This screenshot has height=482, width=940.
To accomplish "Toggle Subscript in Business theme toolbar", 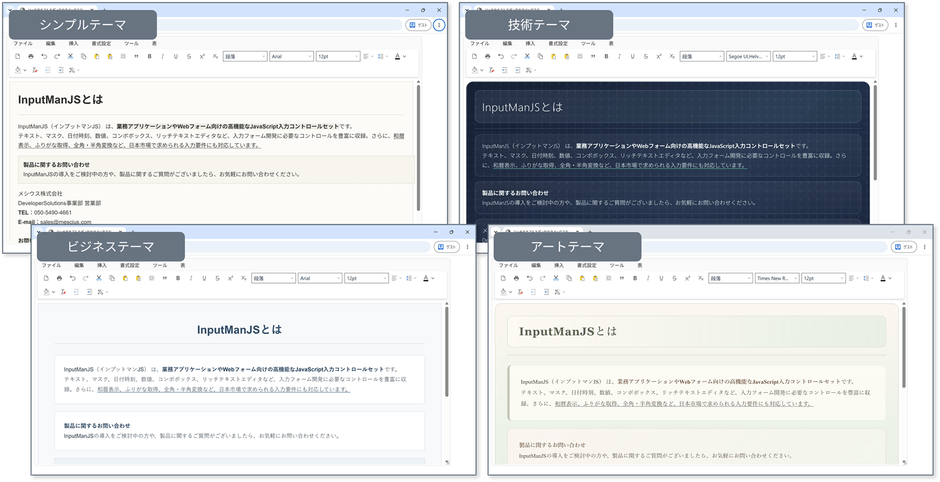I will 243,278.
